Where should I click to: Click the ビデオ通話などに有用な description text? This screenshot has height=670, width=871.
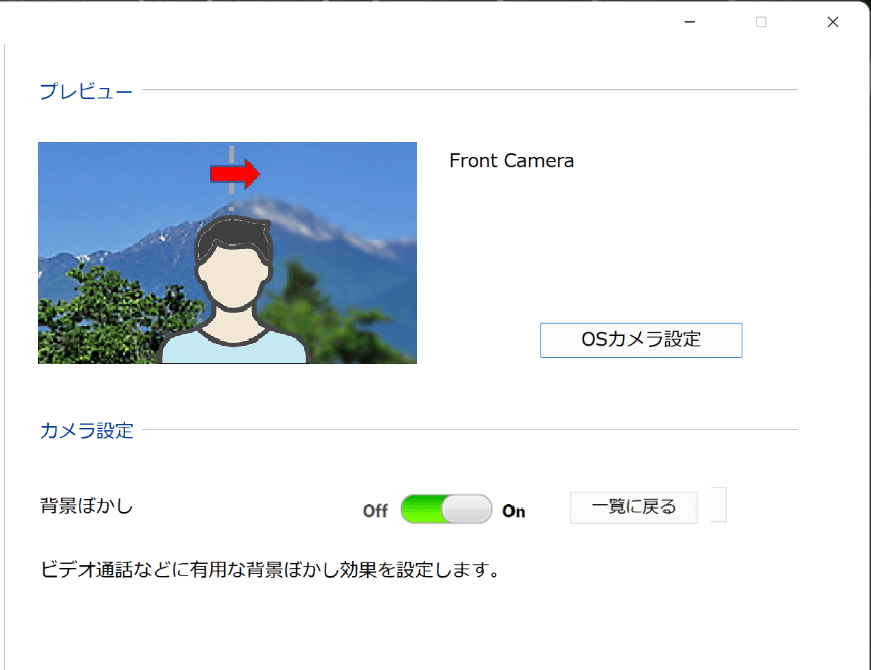(x=271, y=569)
